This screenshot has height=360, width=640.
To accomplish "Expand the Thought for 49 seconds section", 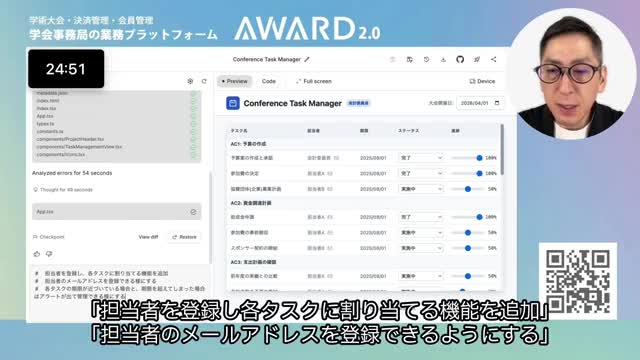I will (63, 190).
